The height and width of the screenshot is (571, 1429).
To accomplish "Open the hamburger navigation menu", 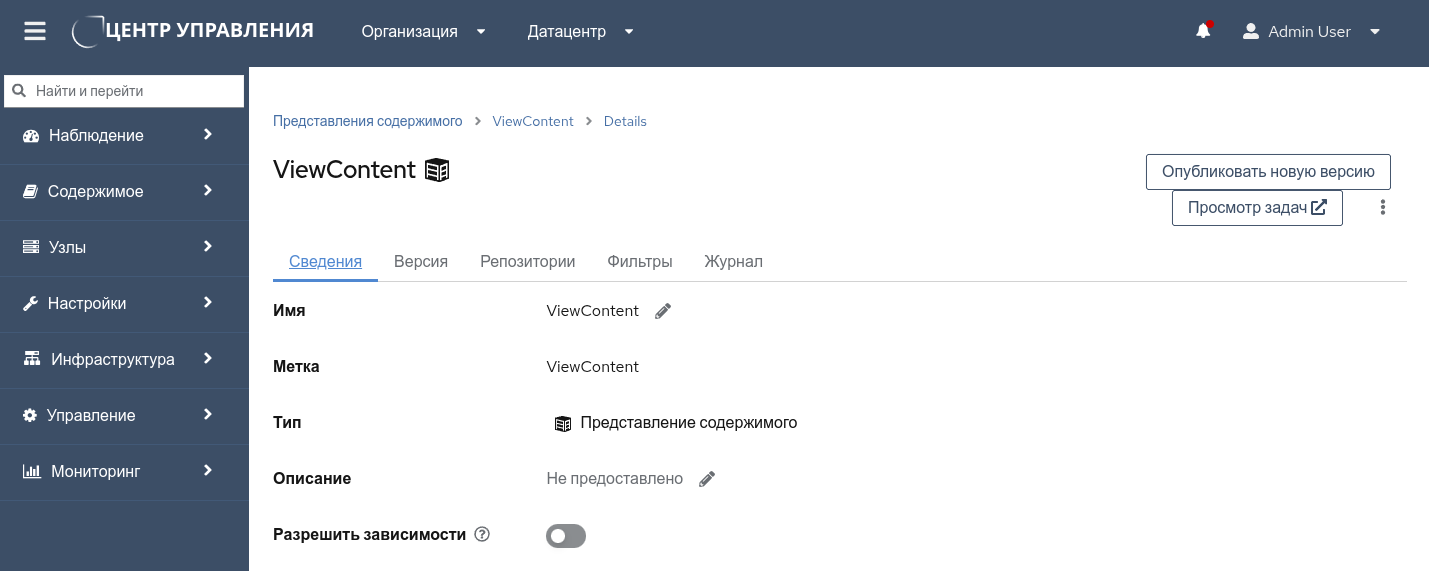I will point(35,32).
